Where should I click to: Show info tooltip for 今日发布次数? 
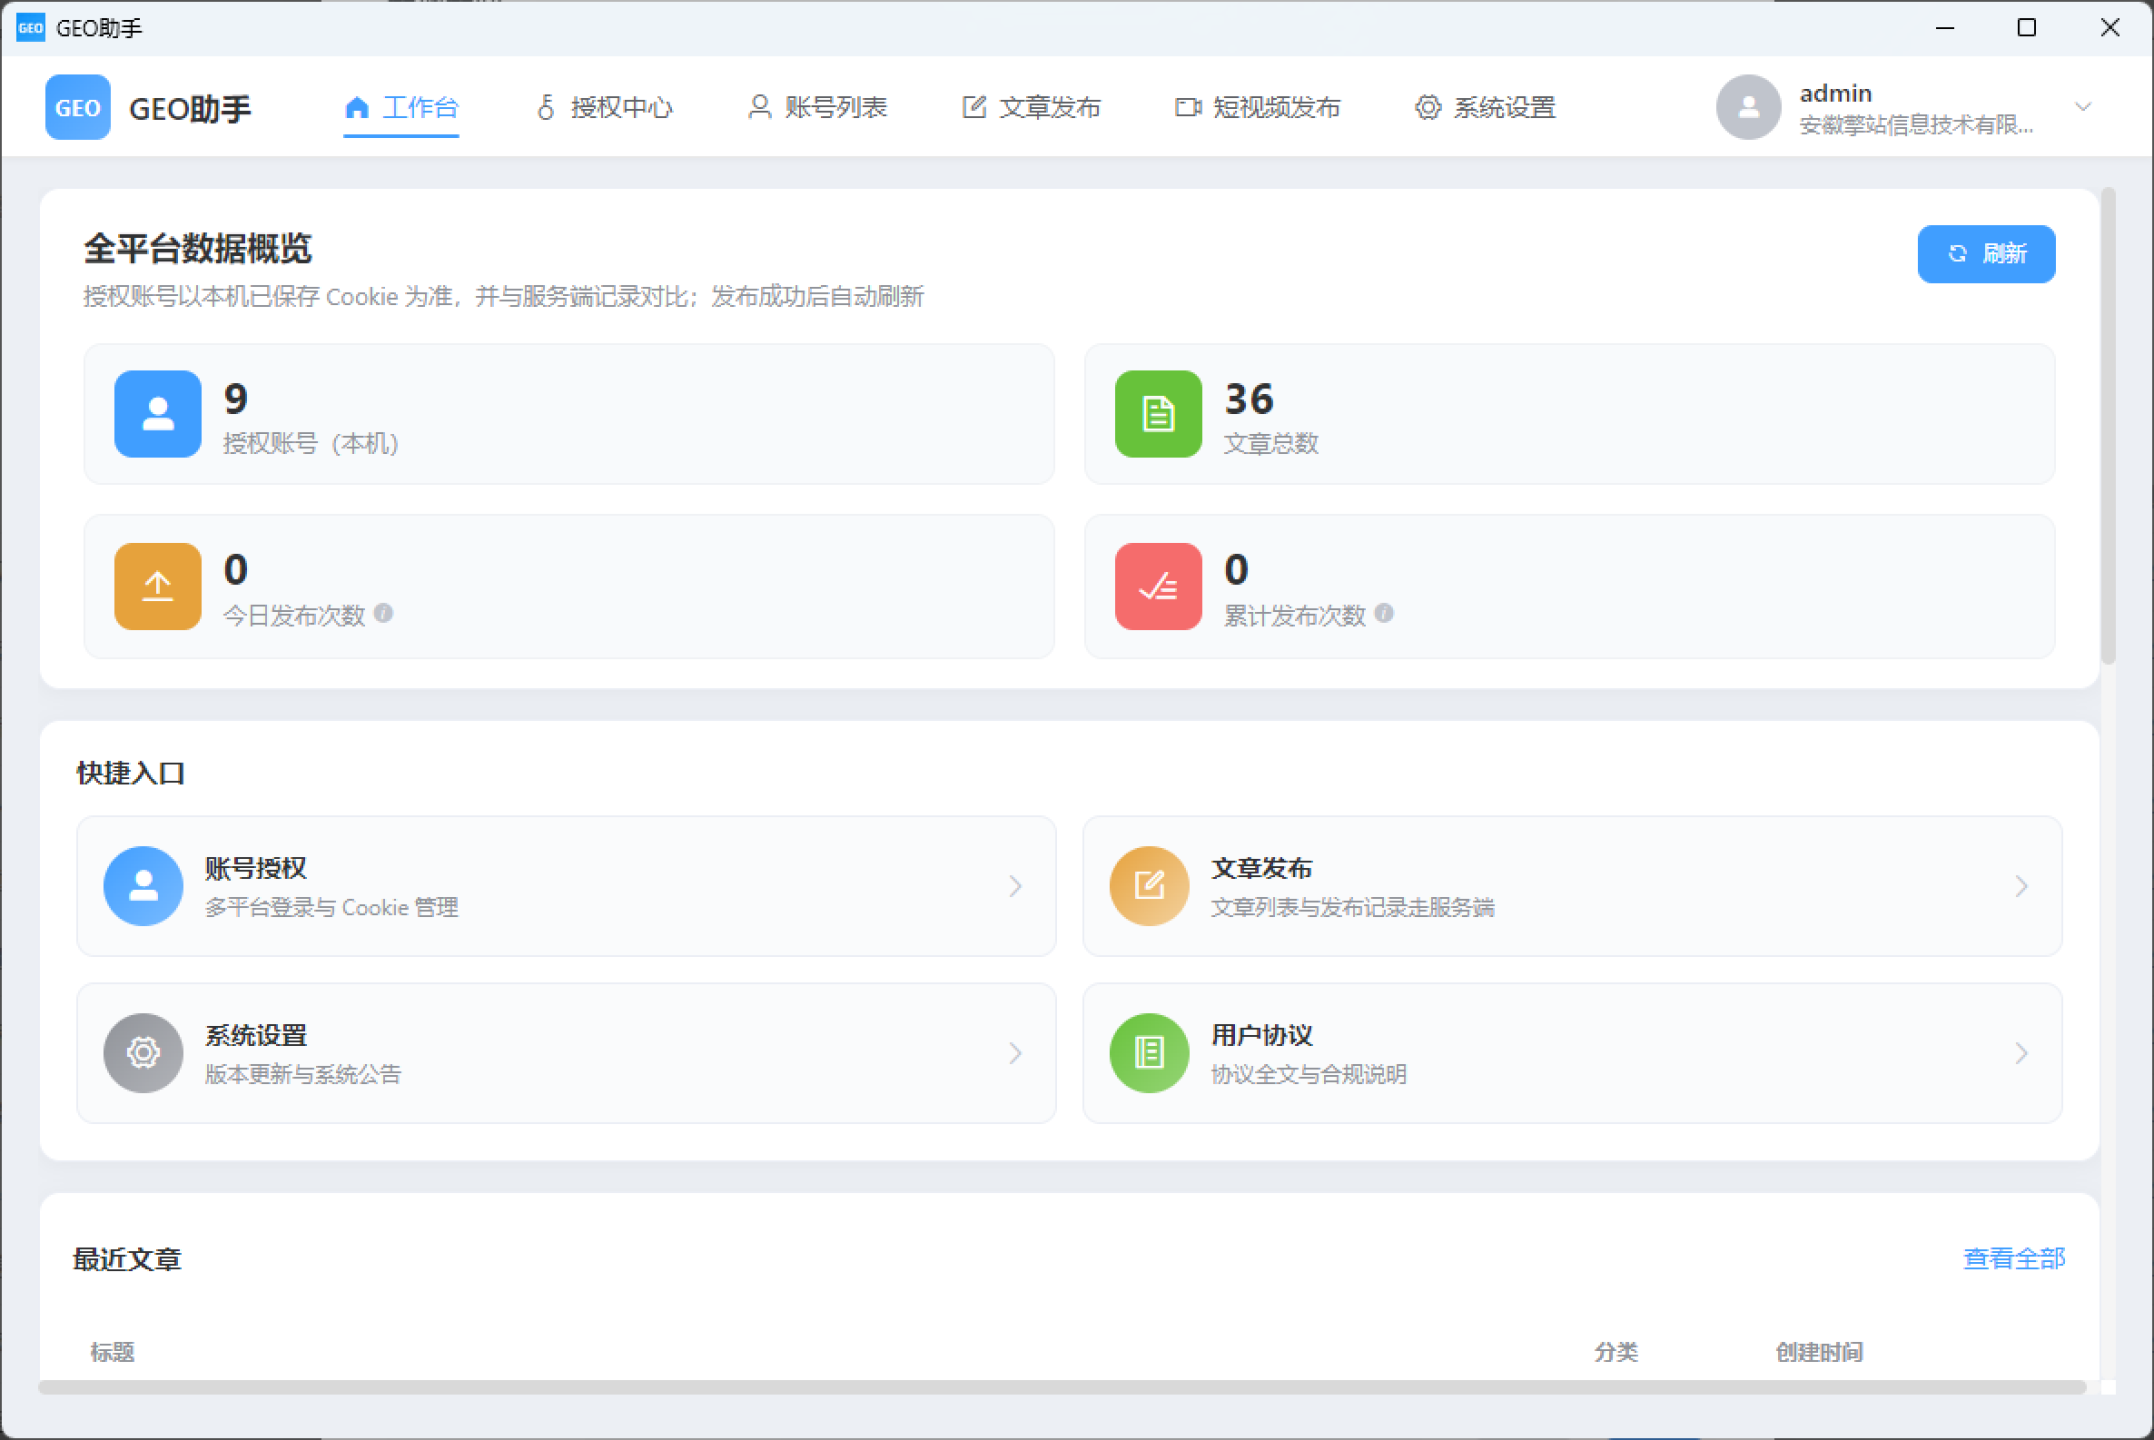(x=383, y=613)
